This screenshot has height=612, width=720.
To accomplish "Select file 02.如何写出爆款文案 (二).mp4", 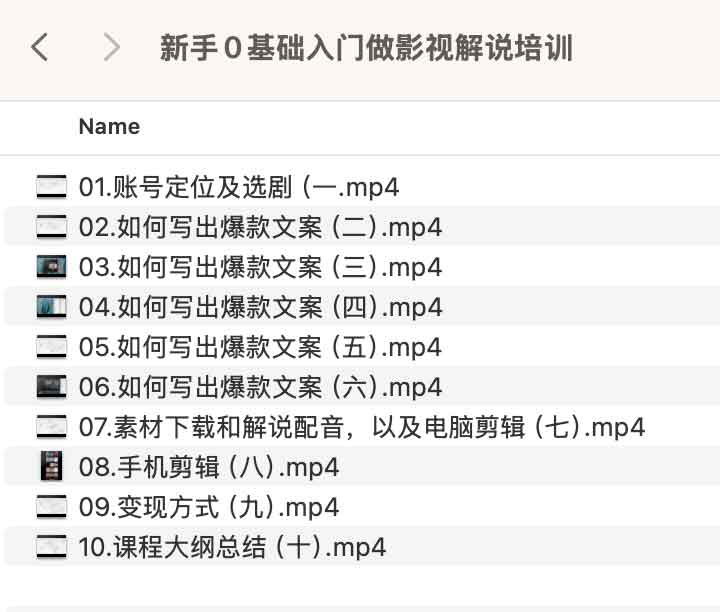I will click(260, 227).
